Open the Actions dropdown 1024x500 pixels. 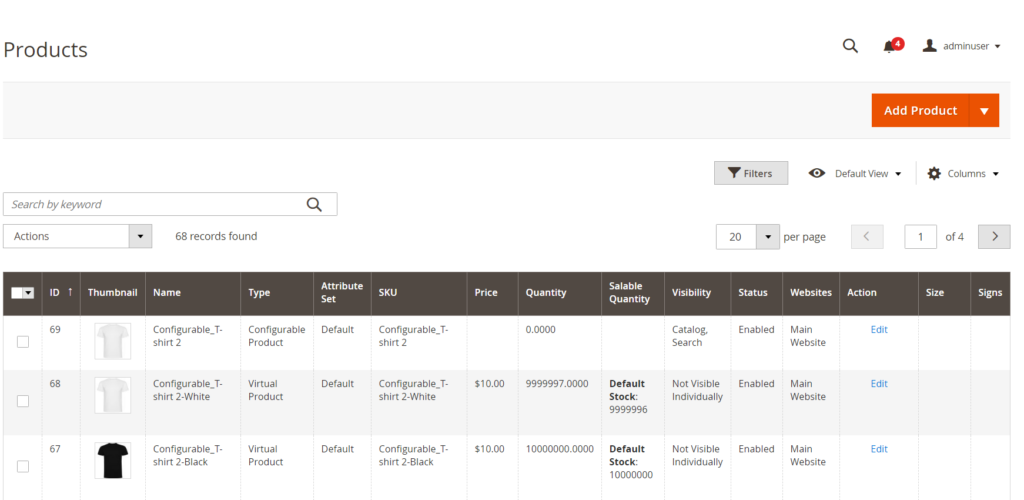coord(78,236)
